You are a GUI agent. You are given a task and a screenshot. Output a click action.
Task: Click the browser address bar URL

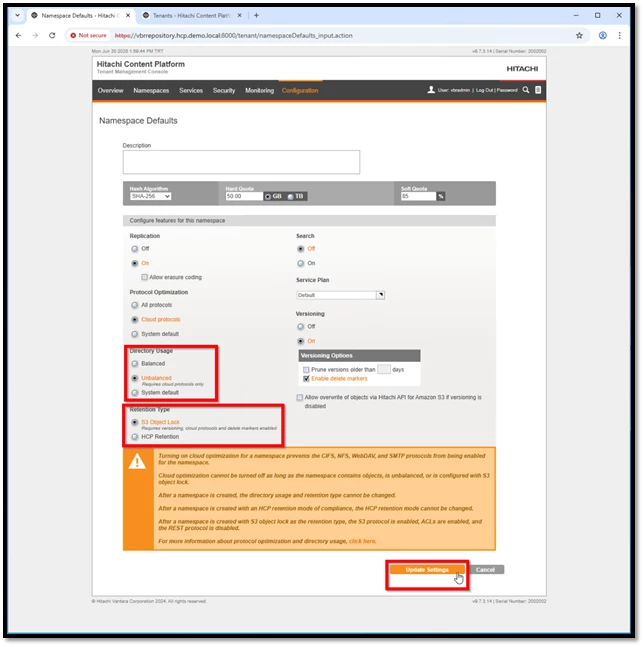pos(234,35)
